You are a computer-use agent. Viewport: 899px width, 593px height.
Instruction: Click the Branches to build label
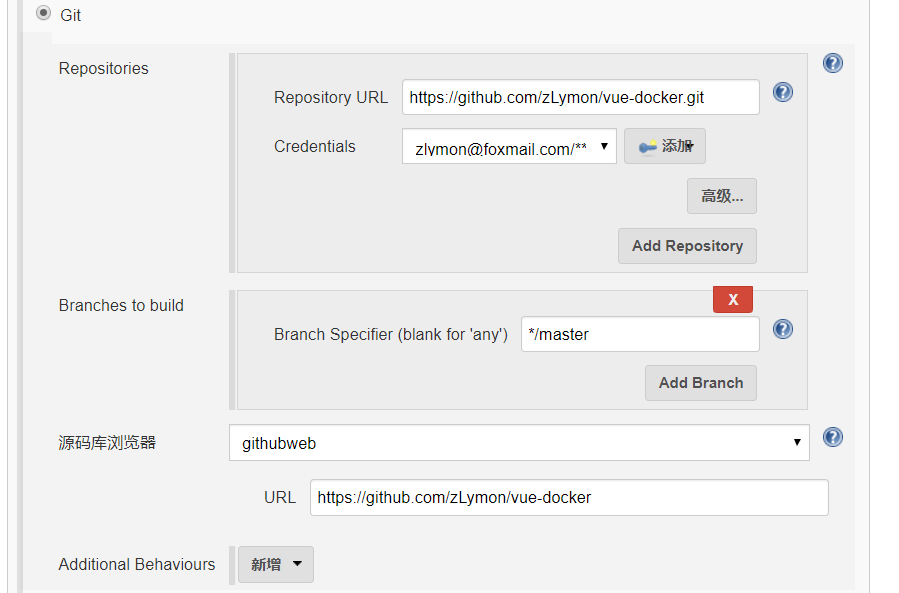tap(121, 306)
